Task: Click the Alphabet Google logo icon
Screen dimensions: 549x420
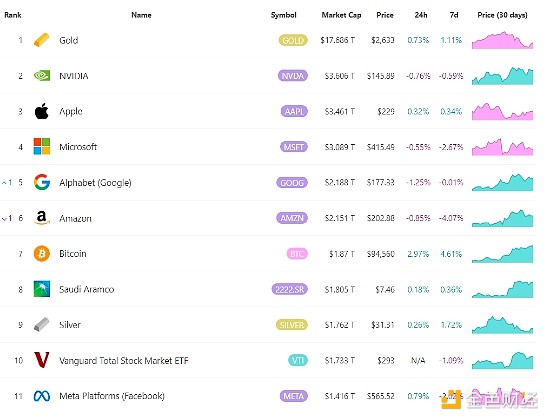Action: tap(42, 182)
